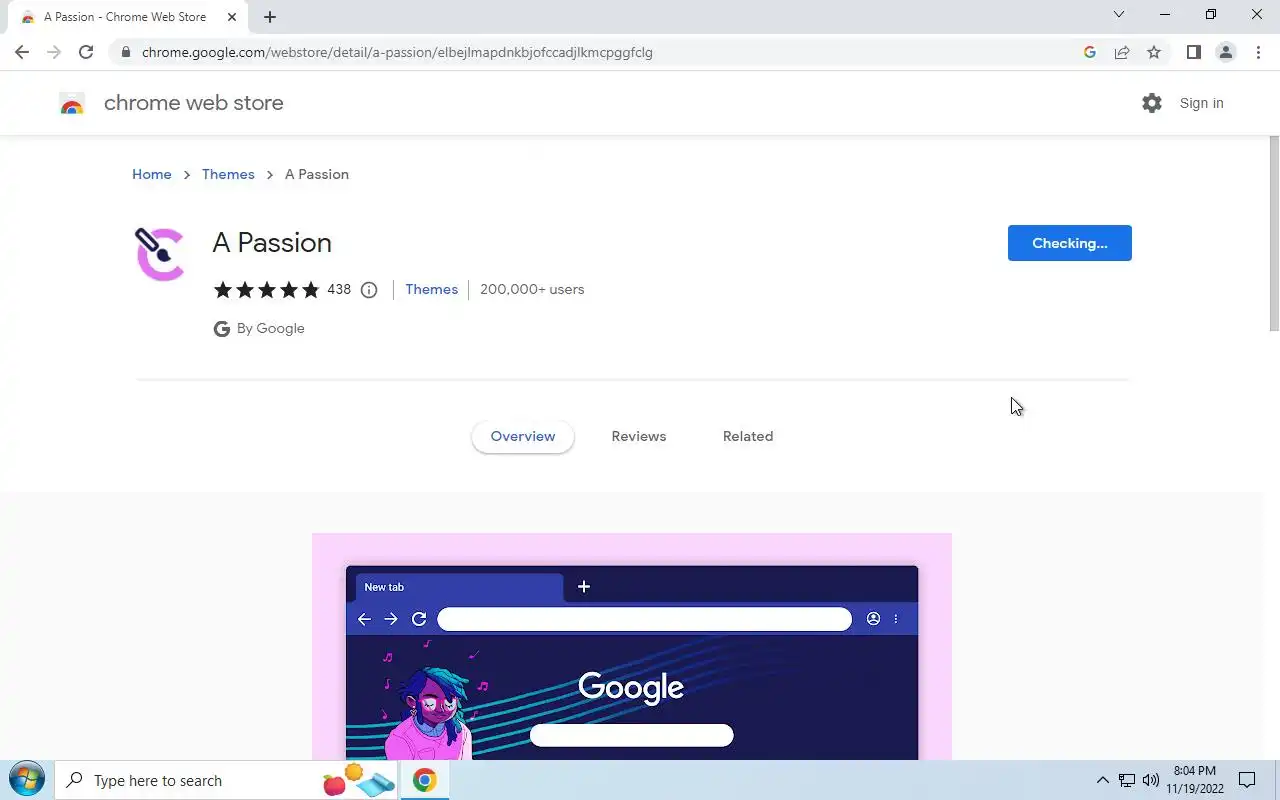Reload the page with the refresh icon
The height and width of the screenshot is (800, 1280).
pos(86,52)
